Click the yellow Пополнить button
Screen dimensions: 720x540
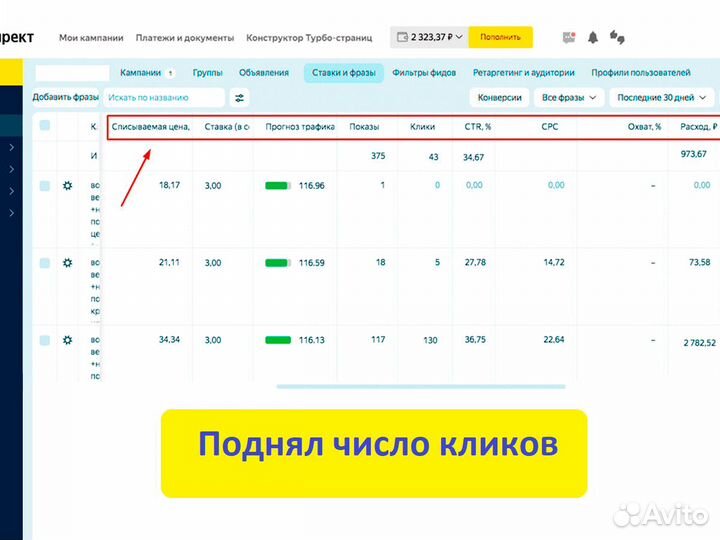pyautogui.click(x=501, y=37)
